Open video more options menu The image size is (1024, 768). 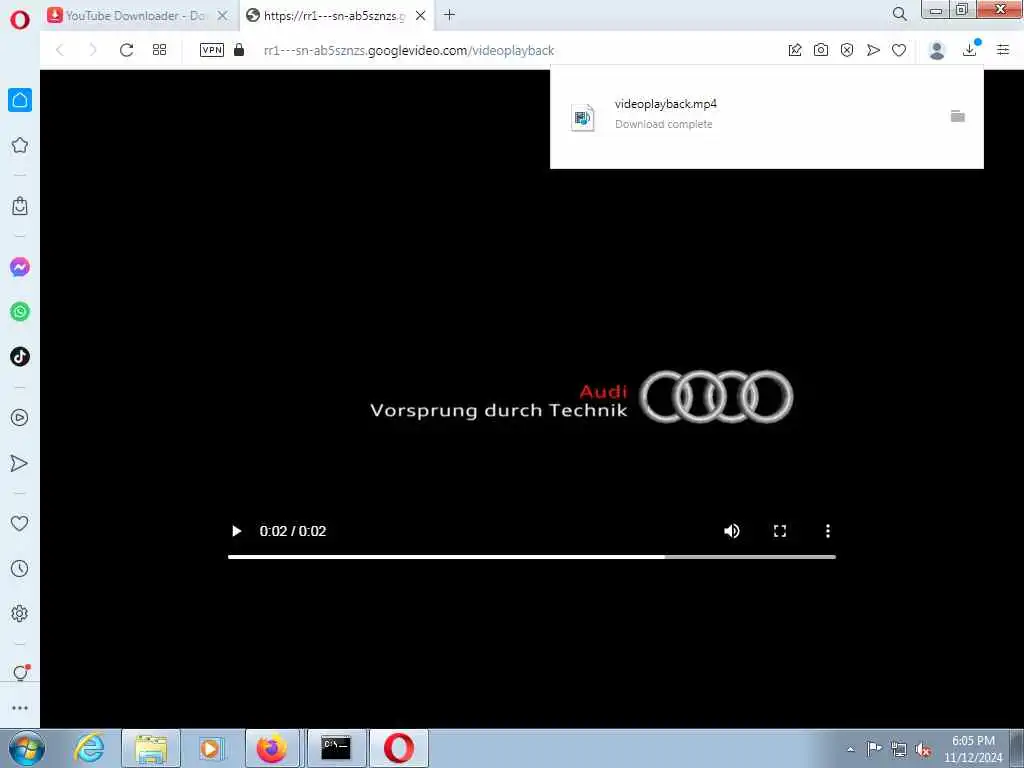[x=827, y=531]
